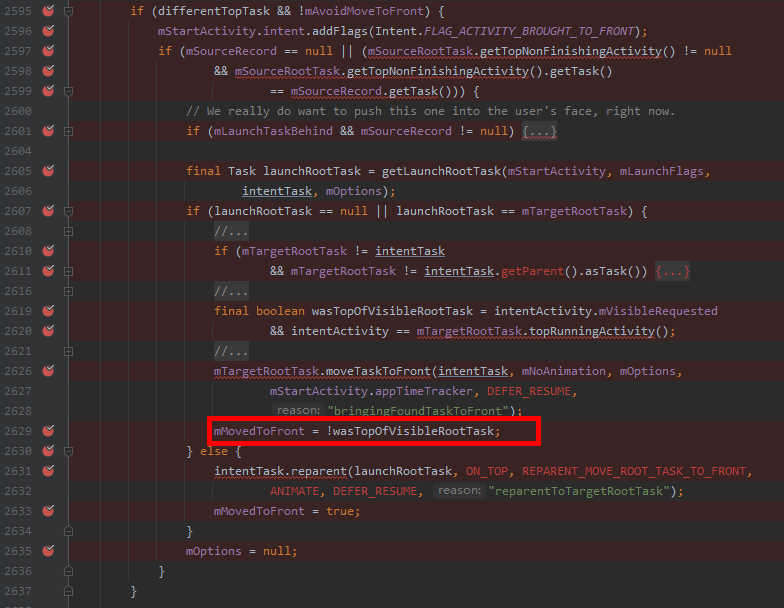Click line number 2632 in the gutter
Viewport: 784px width, 608px height.
(18, 491)
